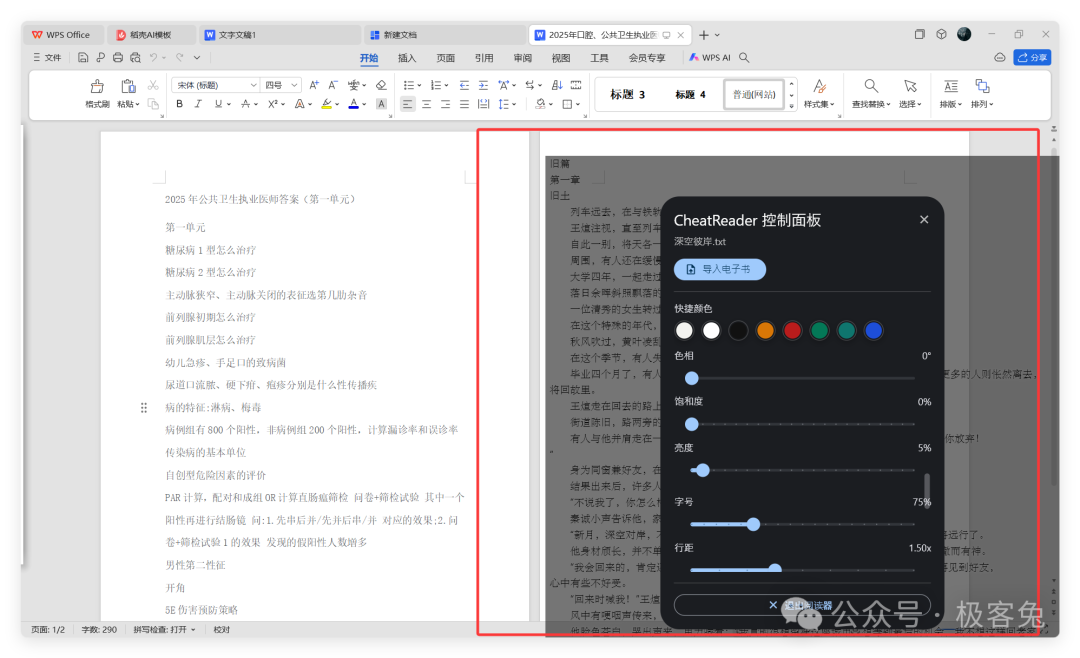Increase paragraph indent
1080x658 pixels.
click(x=483, y=85)
